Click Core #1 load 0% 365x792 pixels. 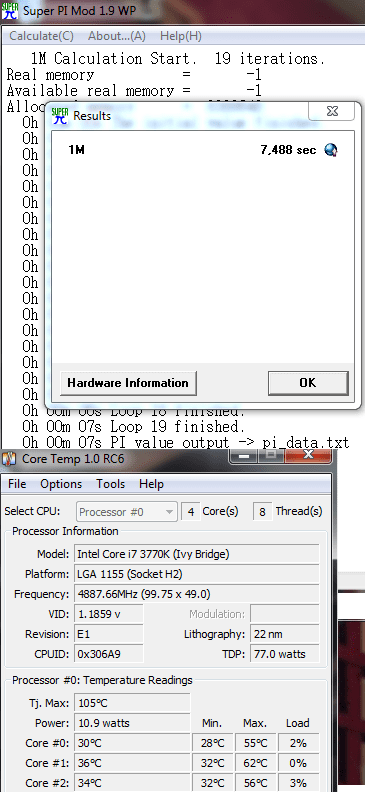point(298,763)
